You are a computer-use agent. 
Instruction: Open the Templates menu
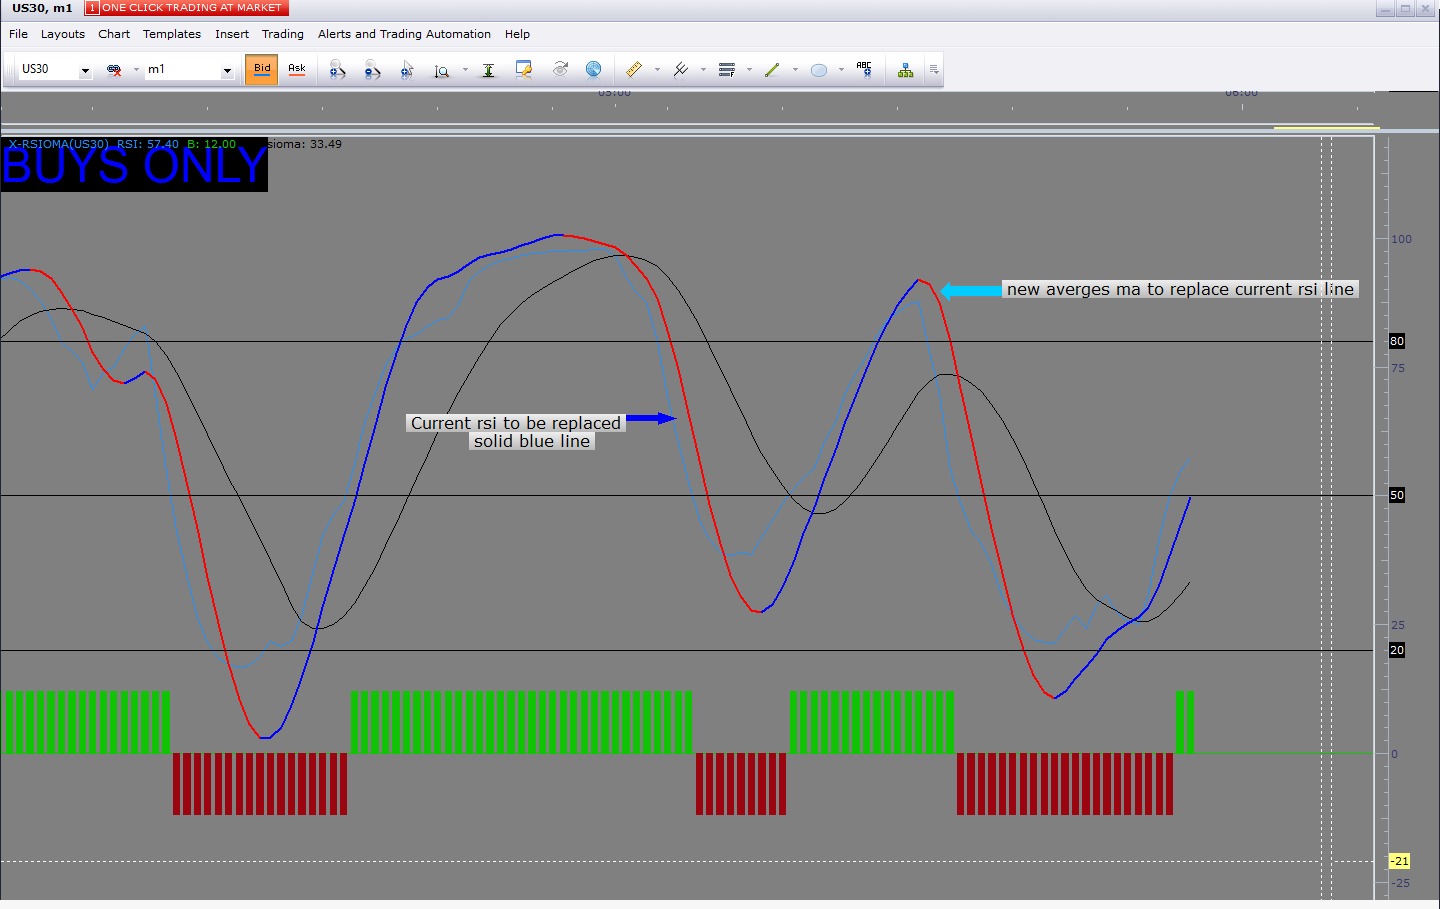point(172,34)
